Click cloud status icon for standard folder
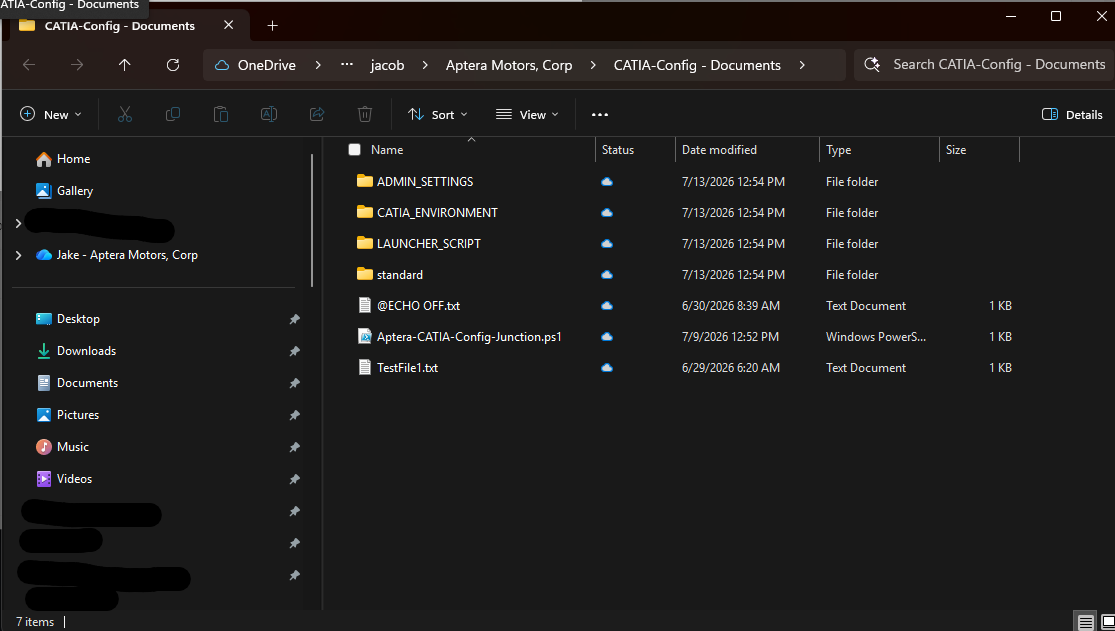 [607, 275]
